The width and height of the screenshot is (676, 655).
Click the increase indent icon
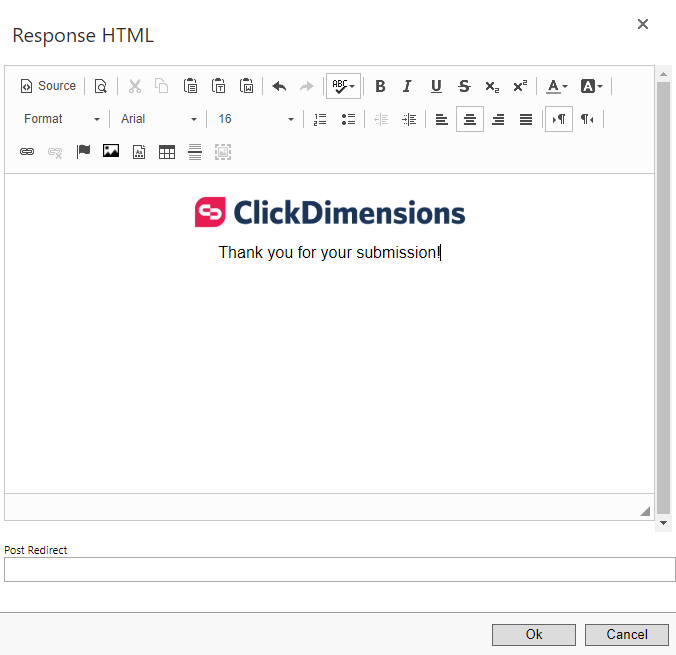coord(409,119)
